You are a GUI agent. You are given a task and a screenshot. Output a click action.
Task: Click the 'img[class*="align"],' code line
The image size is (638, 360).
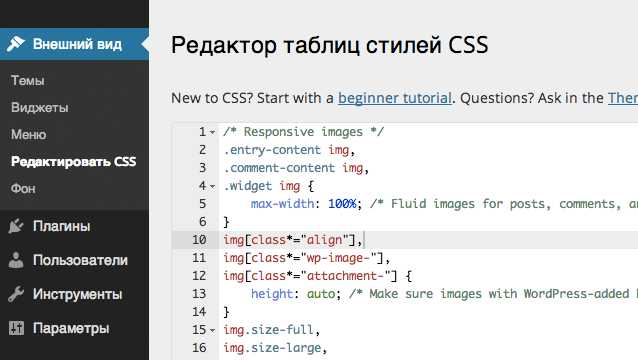[x=293, y=240]
